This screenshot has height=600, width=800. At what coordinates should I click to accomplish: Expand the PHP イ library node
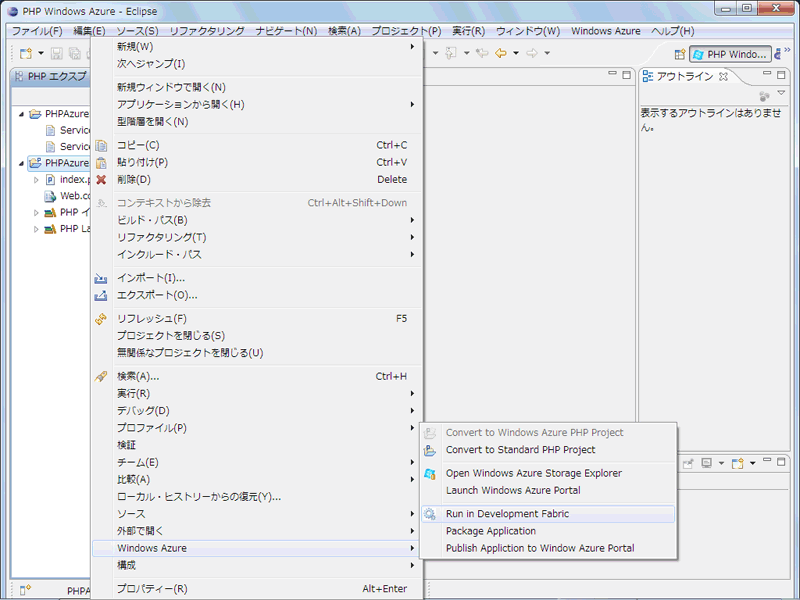click(36, 212)
